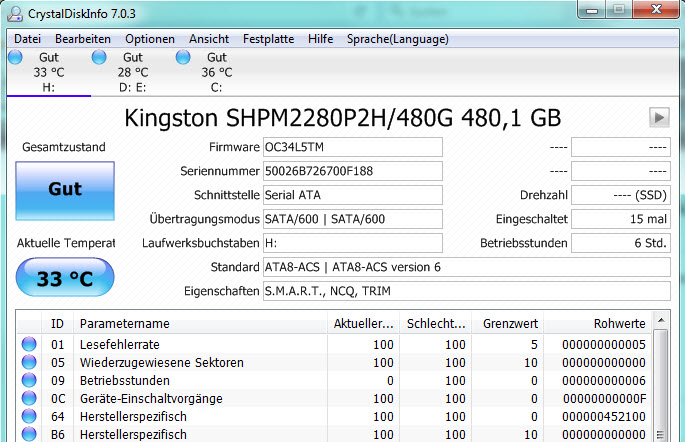The width and height of the screenshot is (685, 442).
Task: Click the Laufwerksbuchstaben field H:
Action: (353, 243)
